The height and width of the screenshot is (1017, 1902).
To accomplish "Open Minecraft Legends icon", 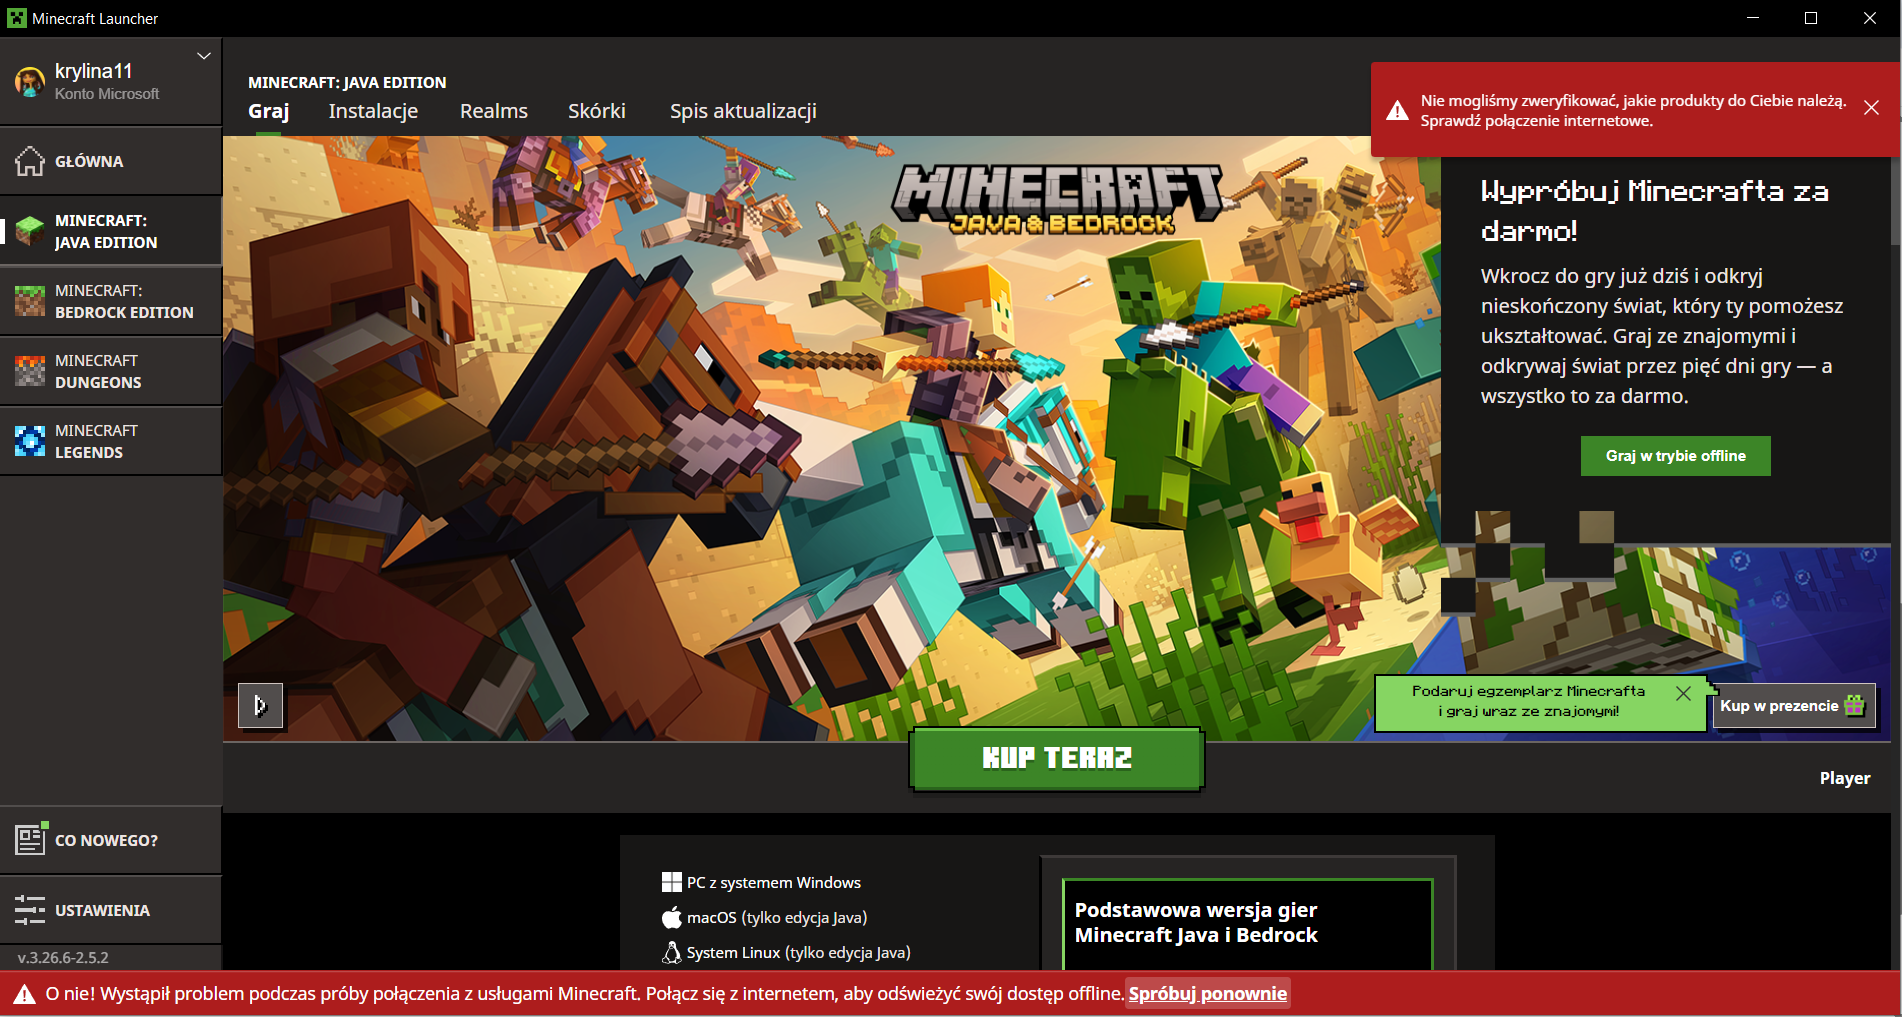I will tap(30, 441).
